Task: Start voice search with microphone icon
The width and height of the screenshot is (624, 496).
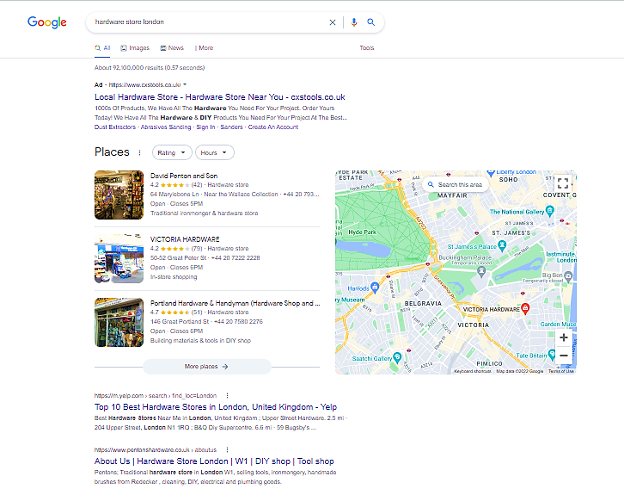Action: (x=354, y=22)
